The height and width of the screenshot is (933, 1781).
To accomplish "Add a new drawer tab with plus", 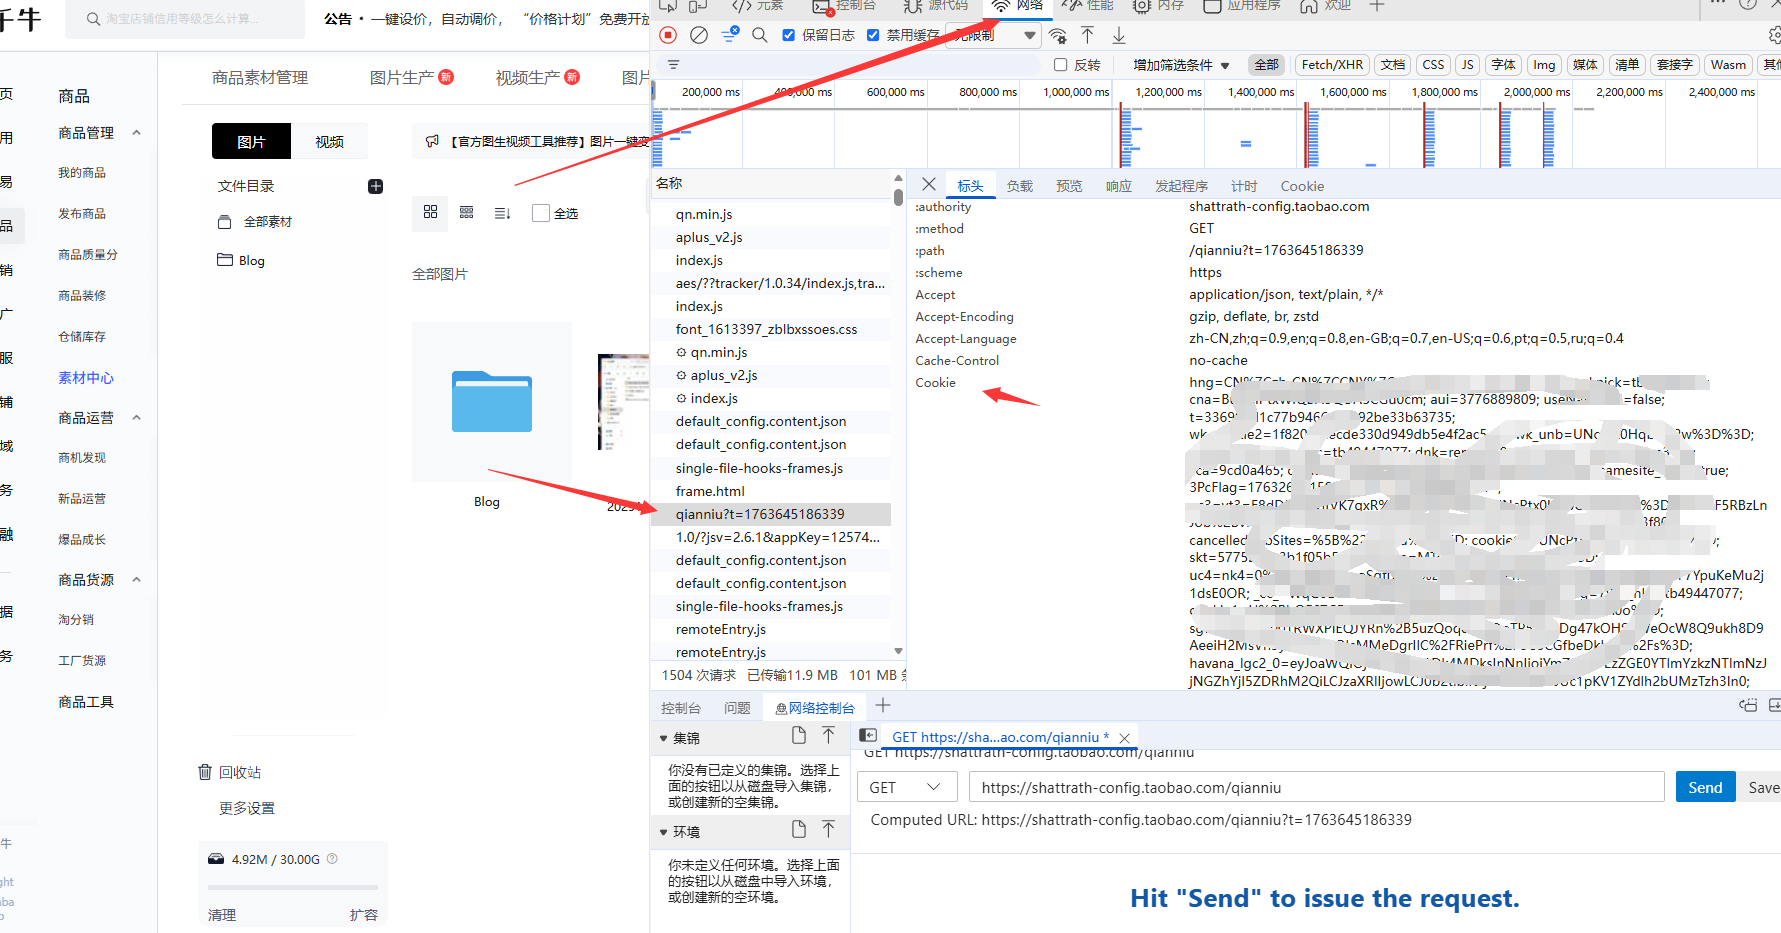I will point(883,706).
